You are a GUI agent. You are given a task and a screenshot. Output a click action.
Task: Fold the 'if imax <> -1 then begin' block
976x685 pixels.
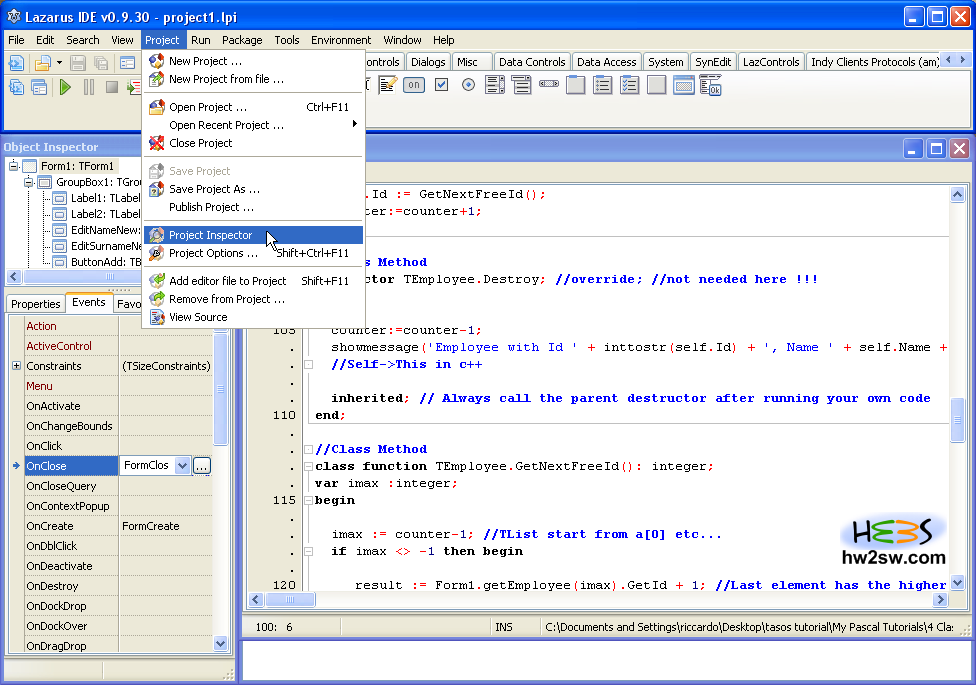(x=308, y=551)
